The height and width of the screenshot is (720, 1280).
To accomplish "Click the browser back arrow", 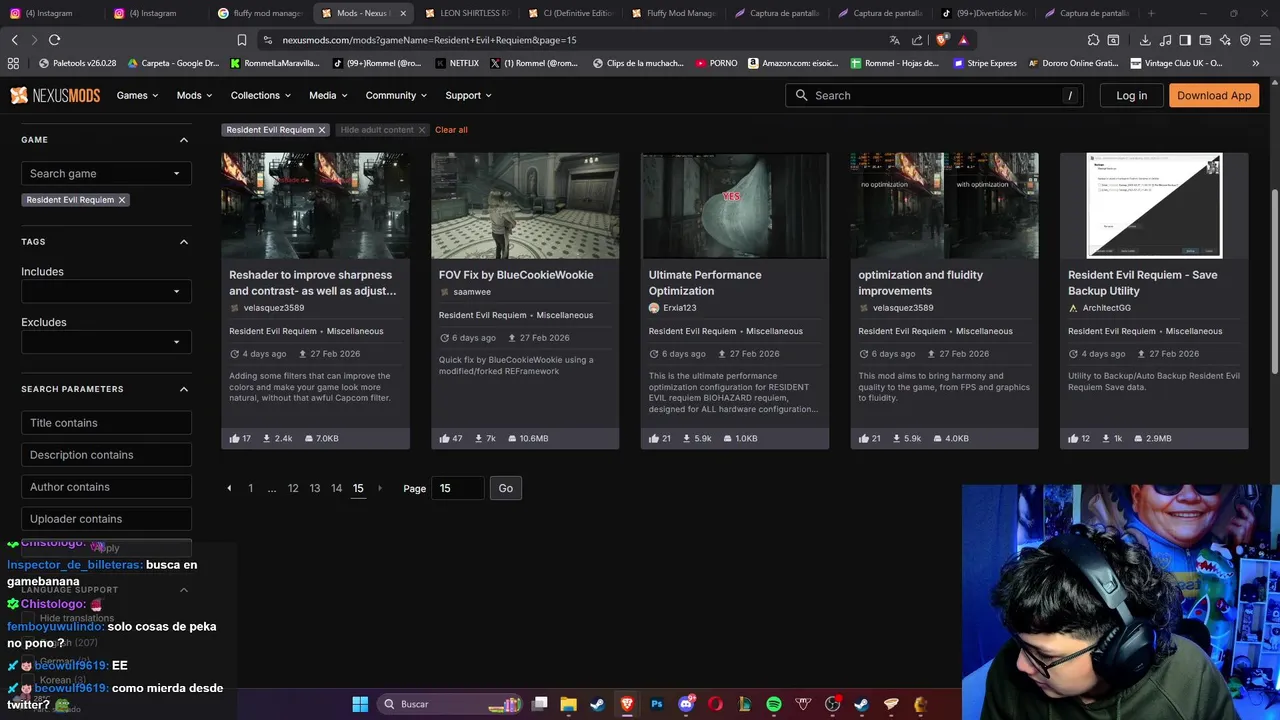I will [x=14, y=40].
